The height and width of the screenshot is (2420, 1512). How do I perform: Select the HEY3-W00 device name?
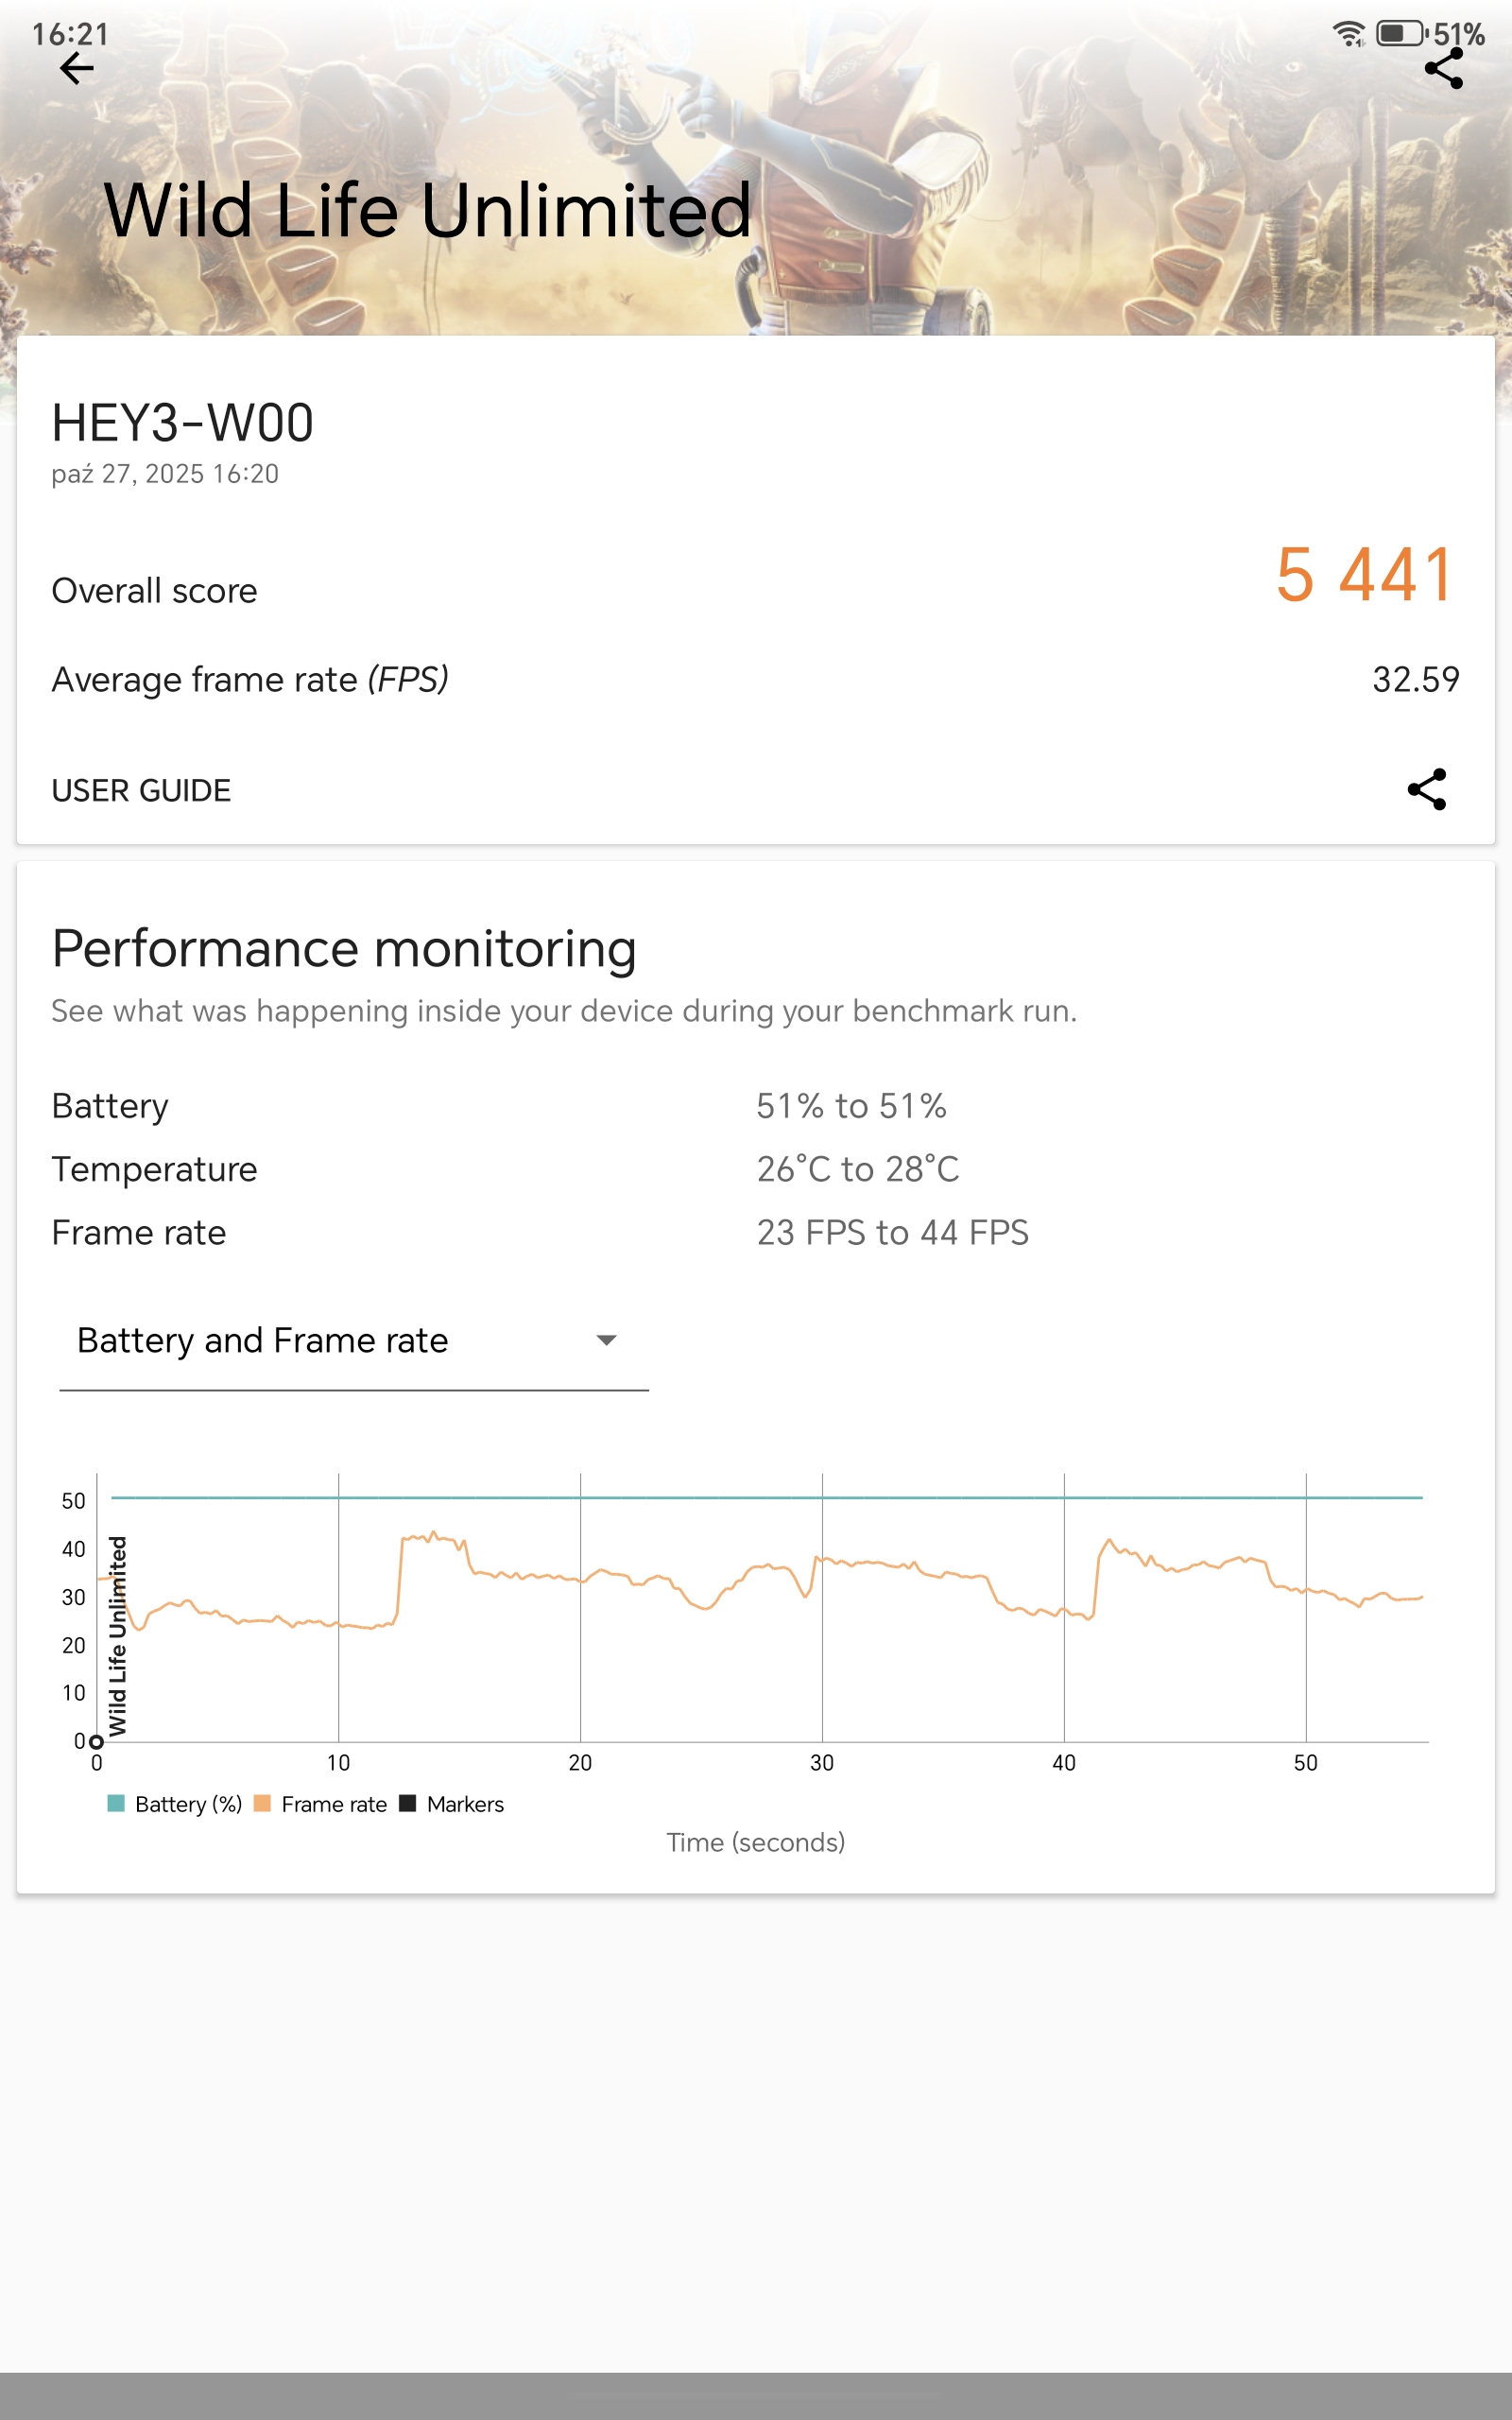coord(183,423)
